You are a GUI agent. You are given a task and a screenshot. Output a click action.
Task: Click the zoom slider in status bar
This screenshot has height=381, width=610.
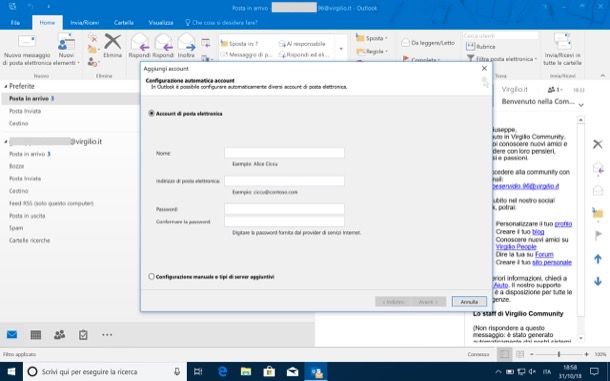click(x=559, y=354)
